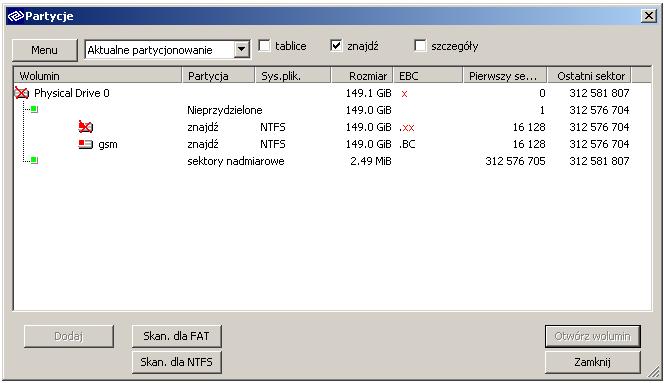The height and width of the screenshot is (383, 664).
Task: Click first sector value 312 576 705
Action: 515,161
